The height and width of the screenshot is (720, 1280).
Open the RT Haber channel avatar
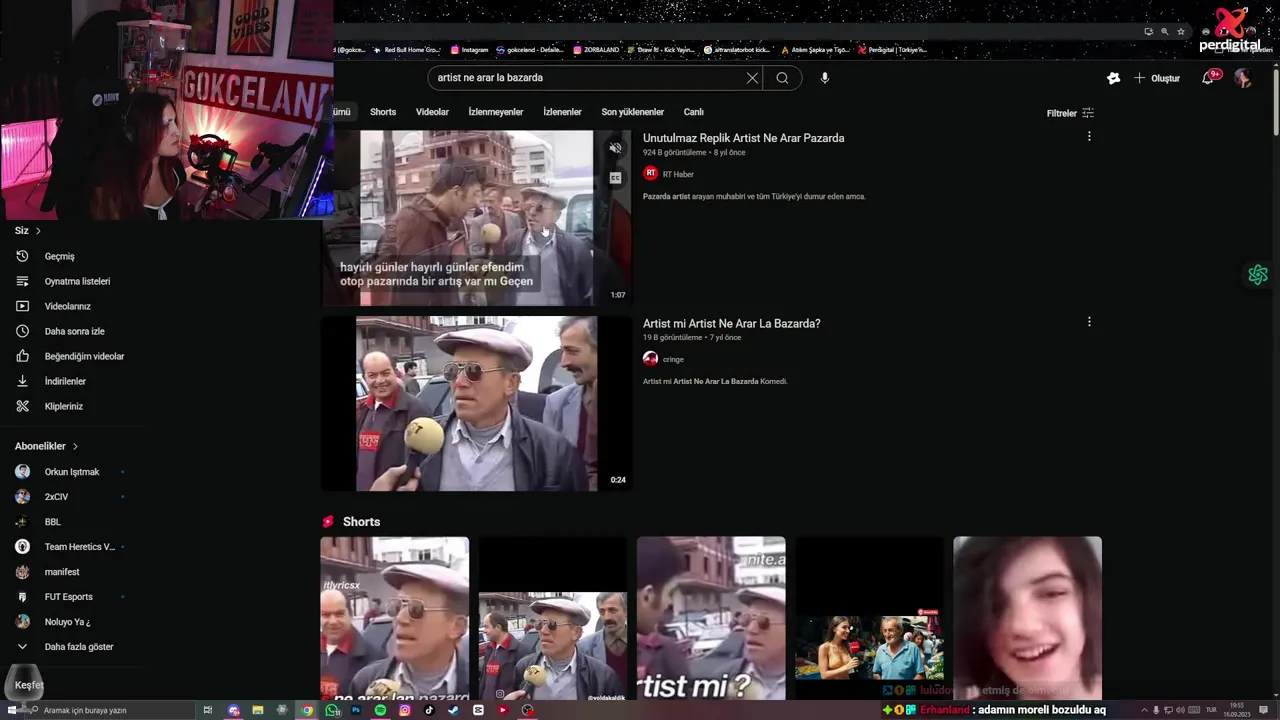tap(650, 173)
